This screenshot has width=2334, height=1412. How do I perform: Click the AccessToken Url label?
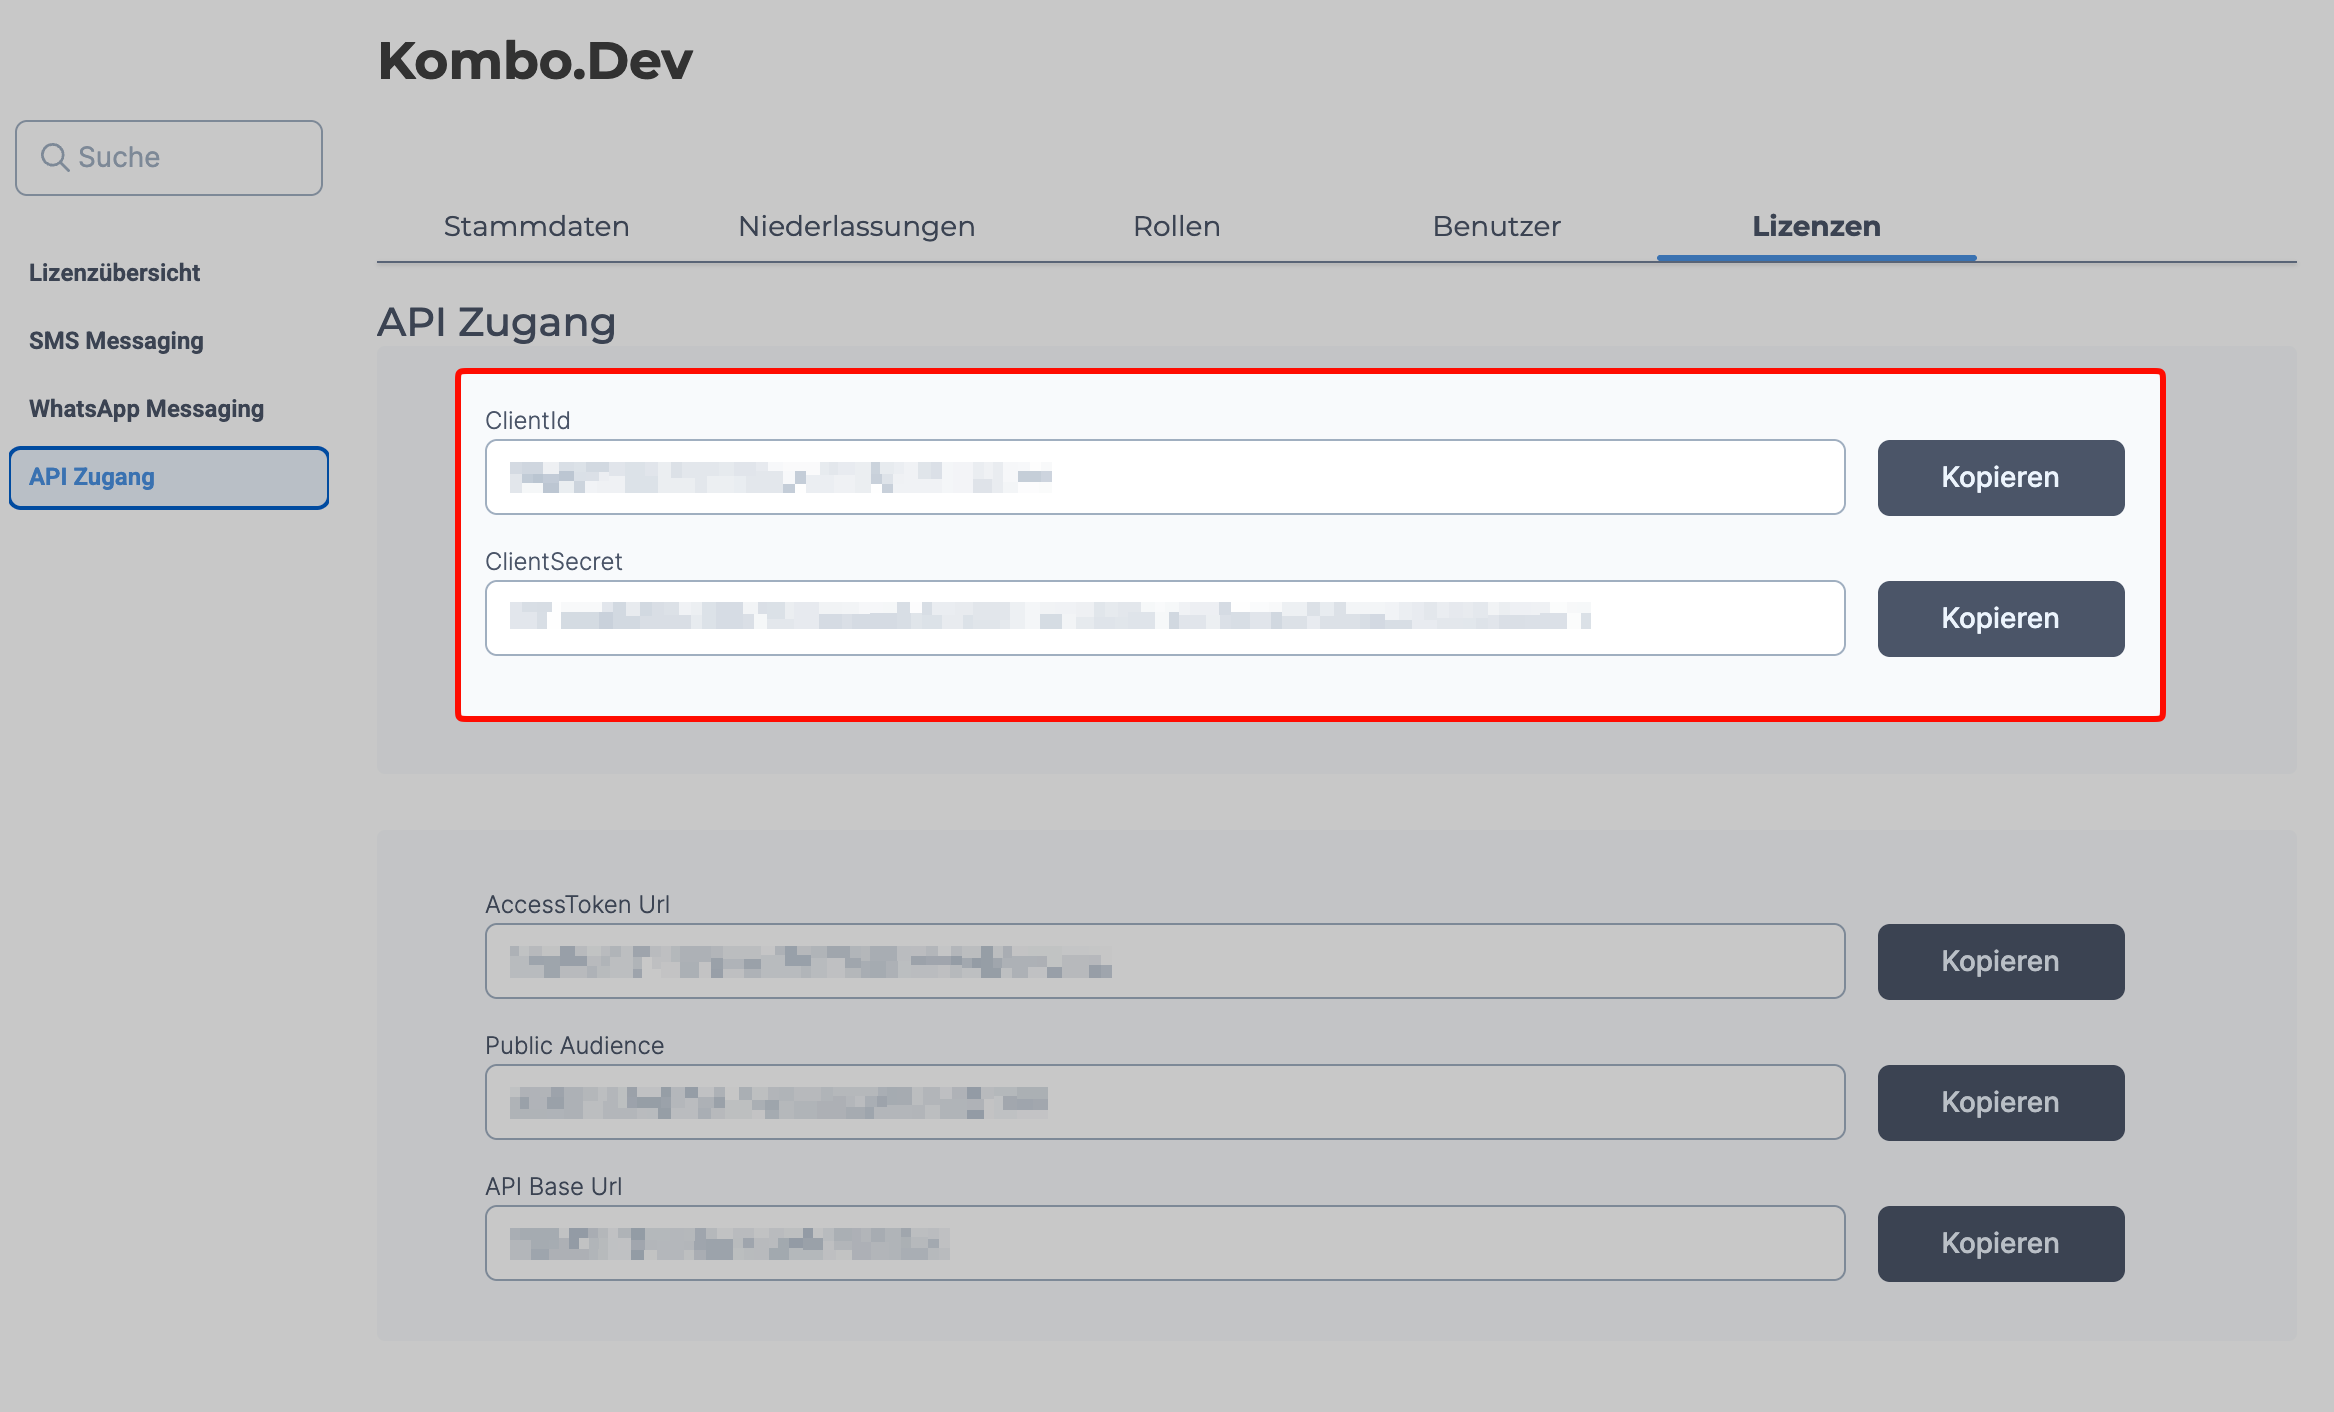point(578,904)
